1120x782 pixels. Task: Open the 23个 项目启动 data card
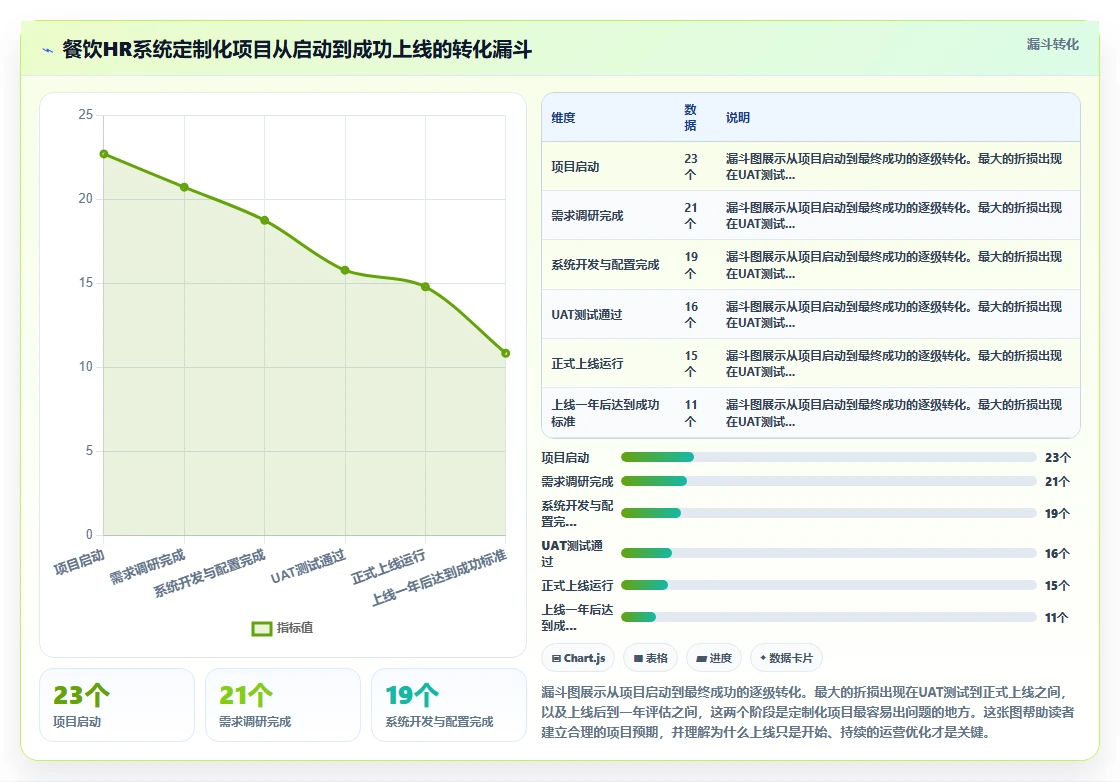point(117,705)
